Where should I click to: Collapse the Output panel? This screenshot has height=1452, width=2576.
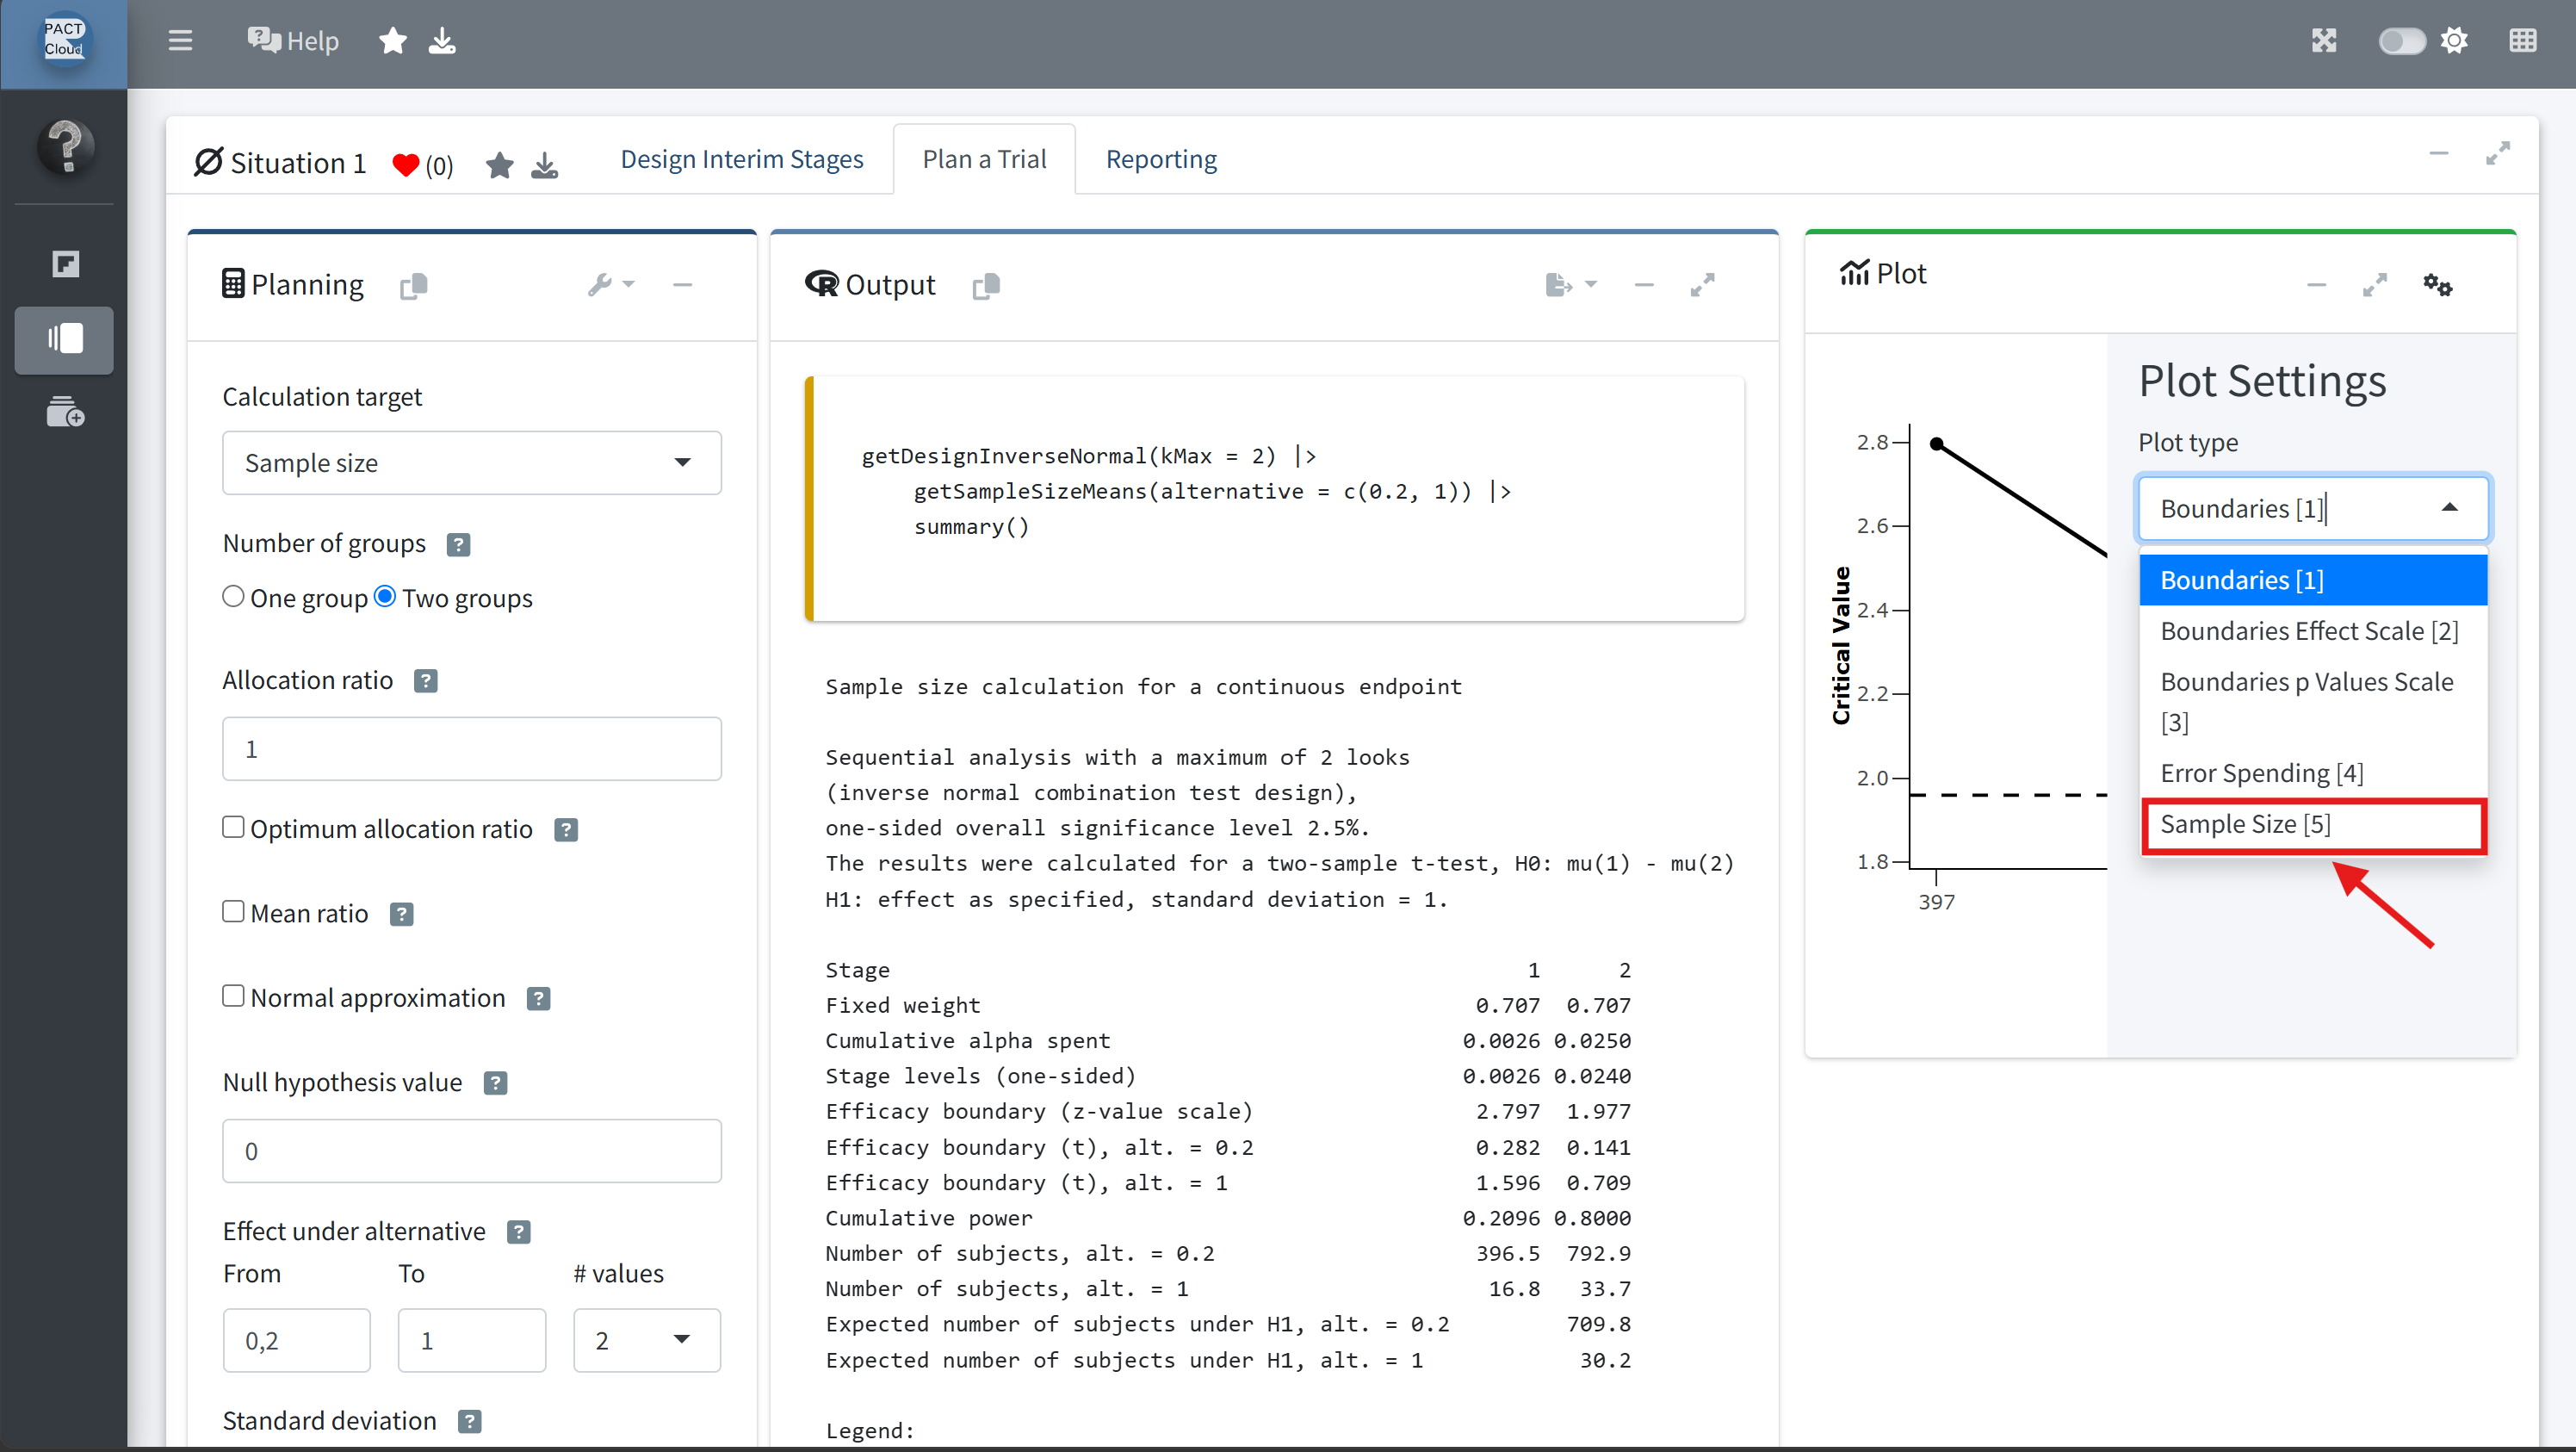coord(1644,285)
